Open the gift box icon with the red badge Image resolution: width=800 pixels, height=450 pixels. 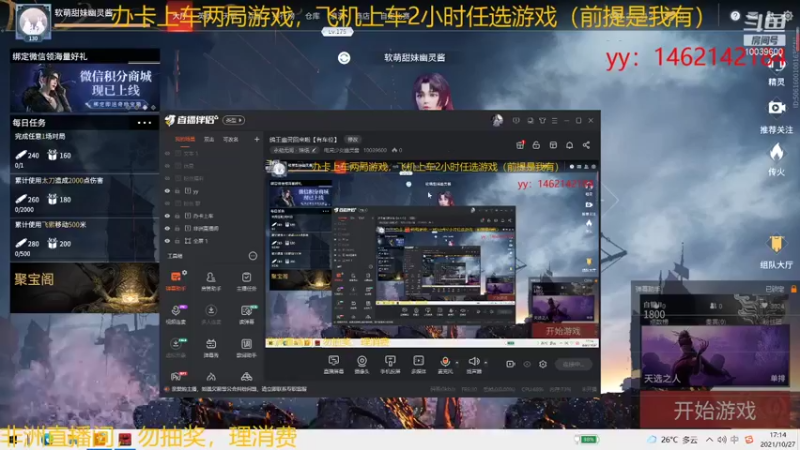pyautogui.click(x=520, y=145)
